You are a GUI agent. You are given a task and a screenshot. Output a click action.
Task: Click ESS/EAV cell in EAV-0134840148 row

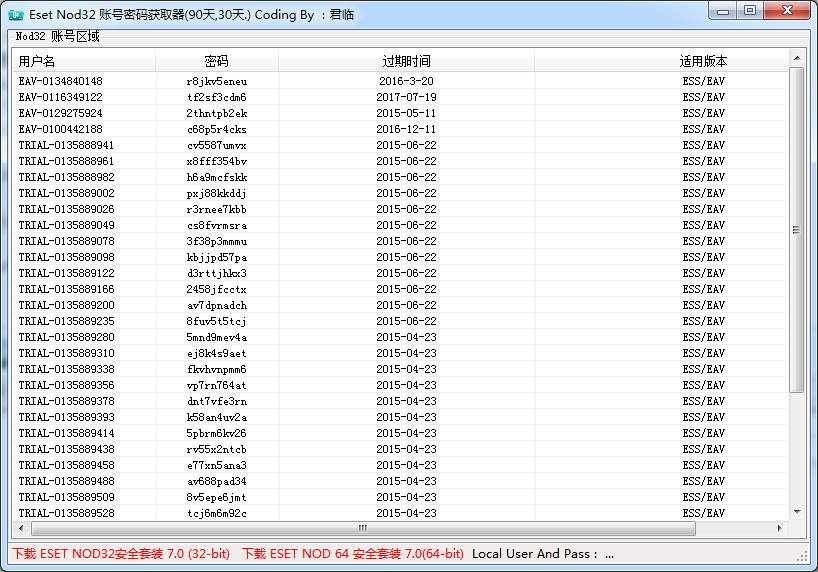pyautogui.click(x=704, y=81)
